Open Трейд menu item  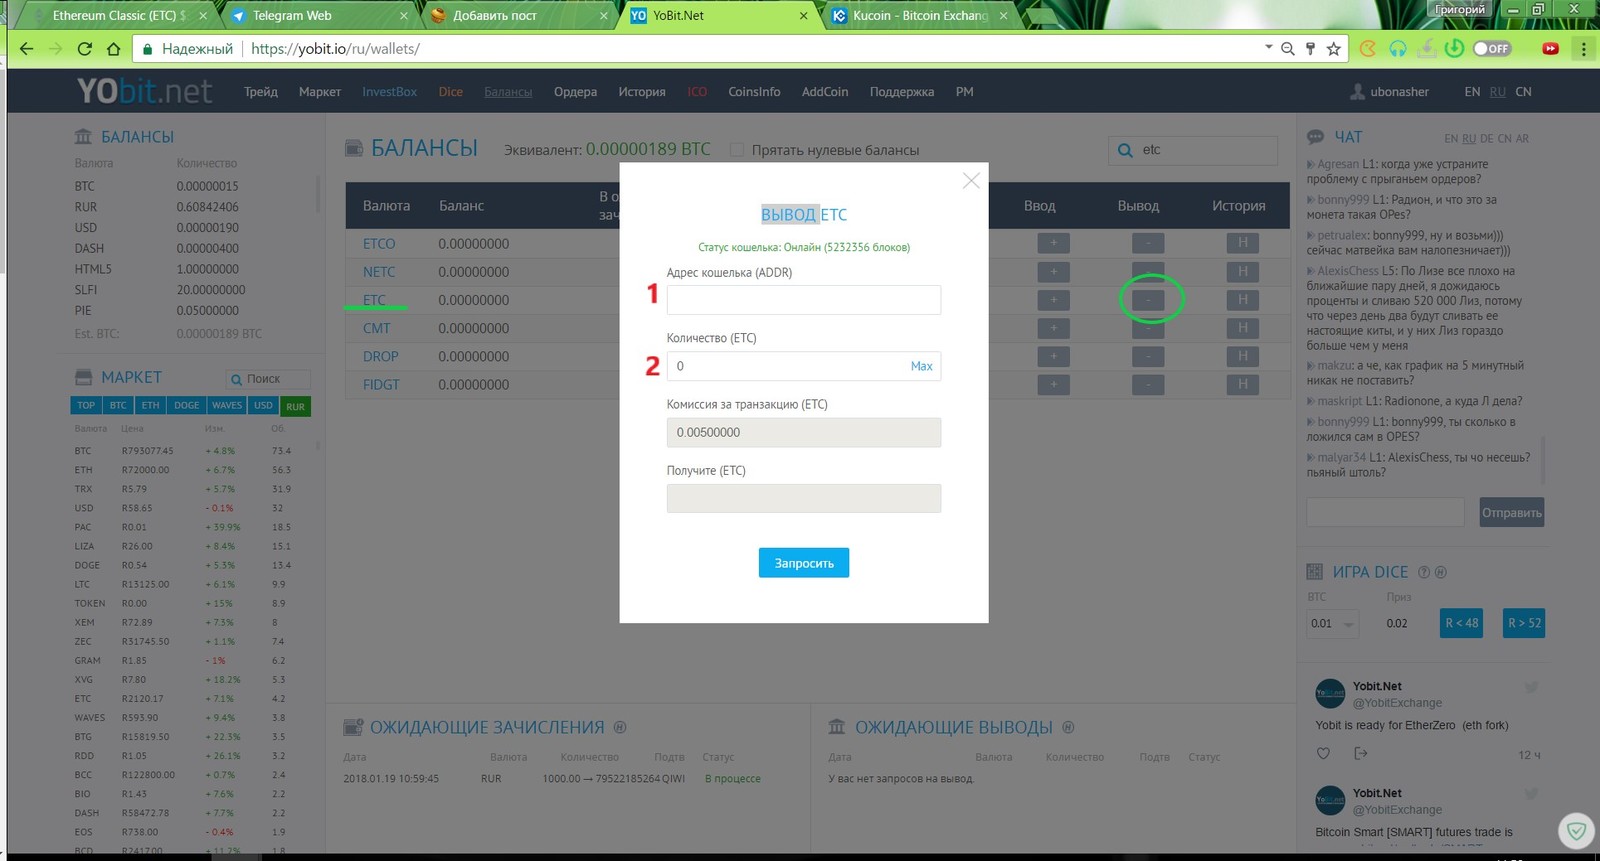pos(261,91)
